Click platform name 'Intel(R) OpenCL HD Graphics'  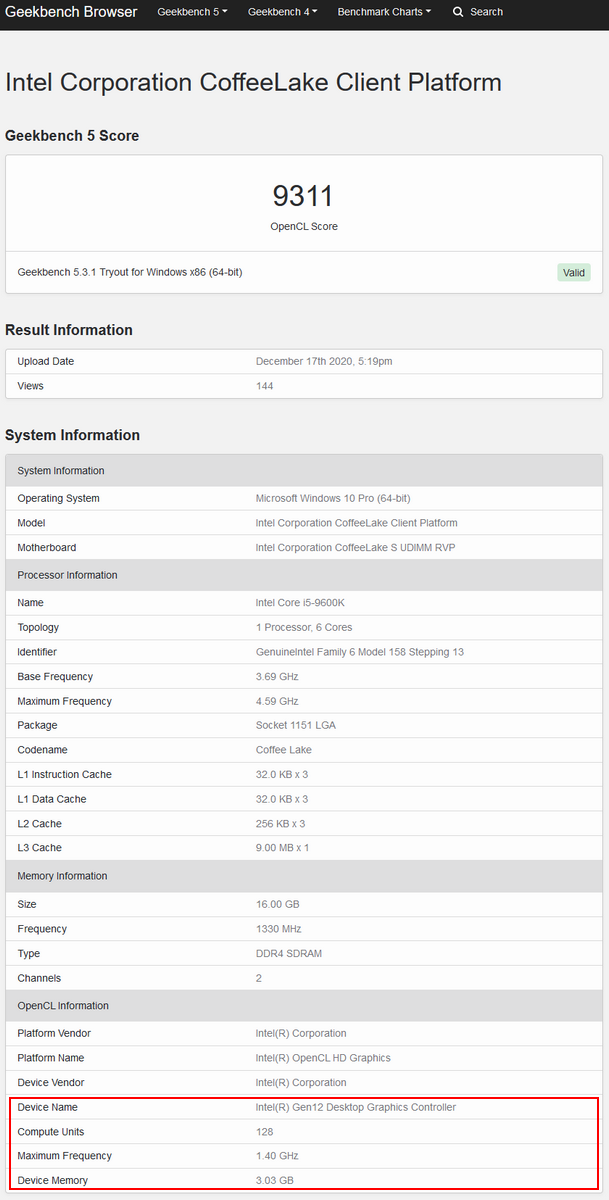[323, 1058]
